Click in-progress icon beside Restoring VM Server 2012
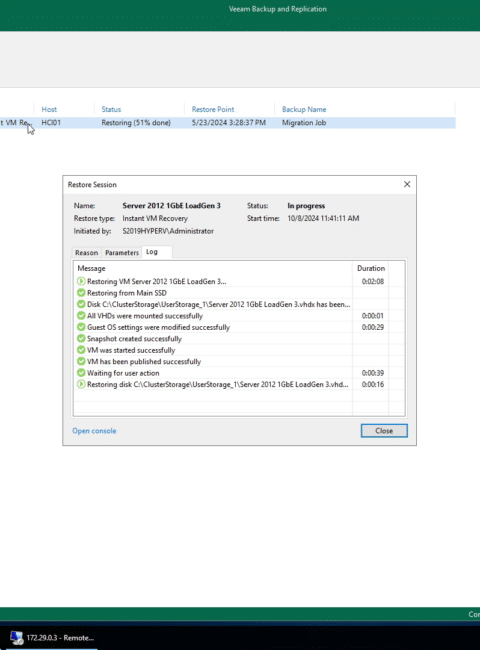Image resolution: width=480 pixels, height=650 pixels. [x=81, y=281]
